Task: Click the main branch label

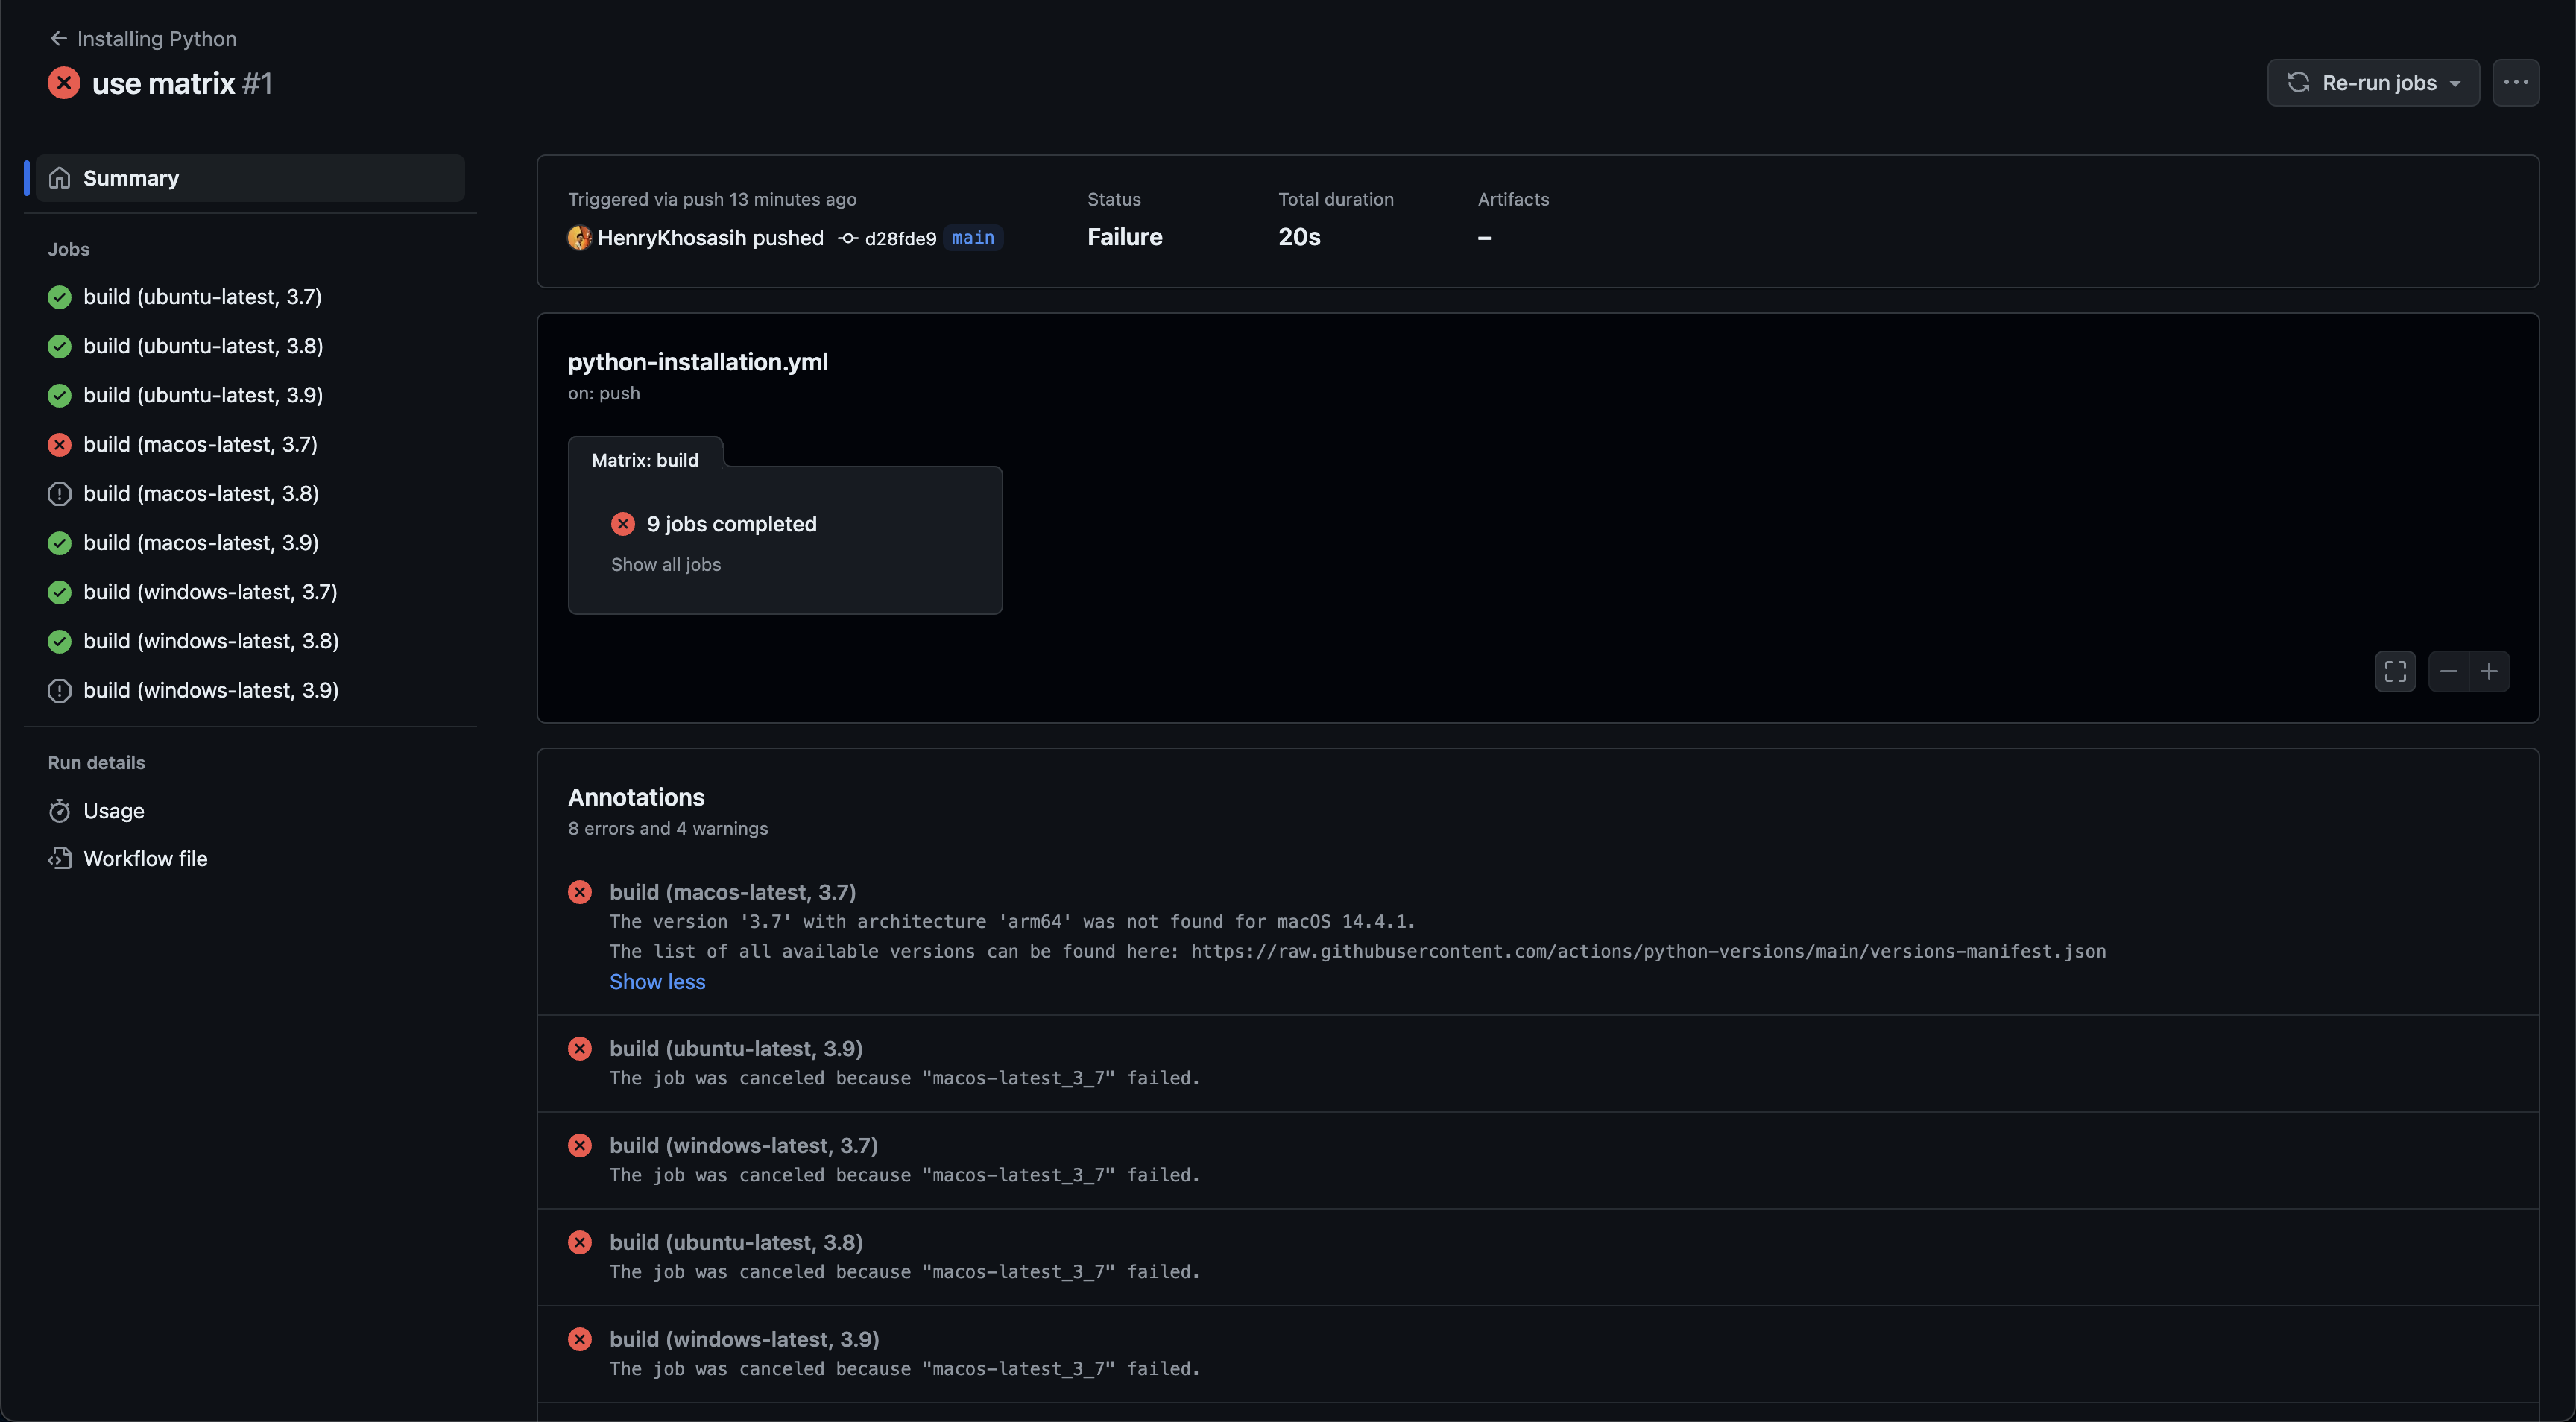Action: 972,238
